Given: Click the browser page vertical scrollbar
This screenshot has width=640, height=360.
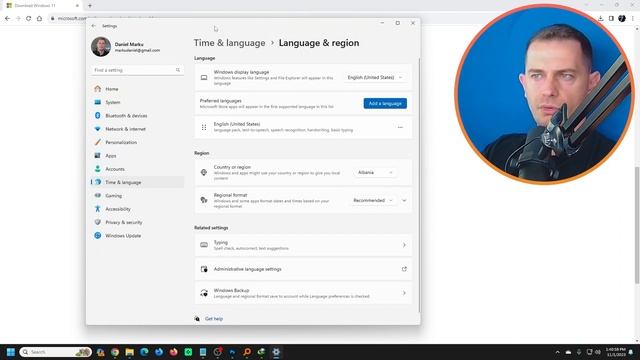Looking at the screenshot, I should 637,224.
